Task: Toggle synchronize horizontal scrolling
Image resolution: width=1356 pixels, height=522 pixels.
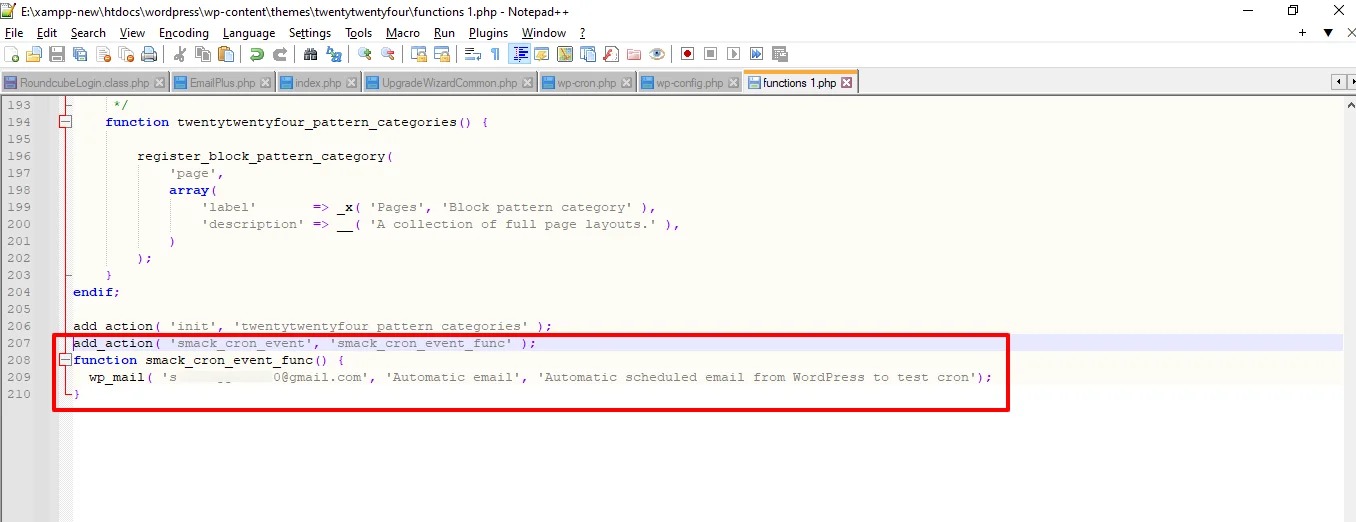Action: tap(441, 54)
